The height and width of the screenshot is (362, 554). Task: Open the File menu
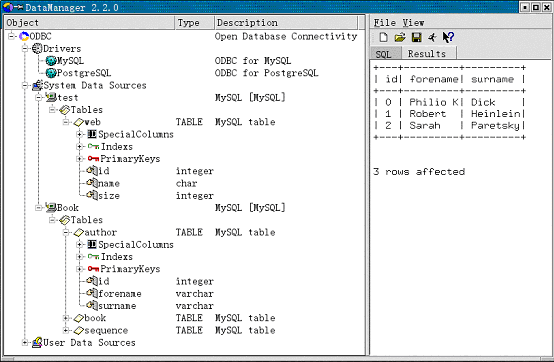coord(384,23)
